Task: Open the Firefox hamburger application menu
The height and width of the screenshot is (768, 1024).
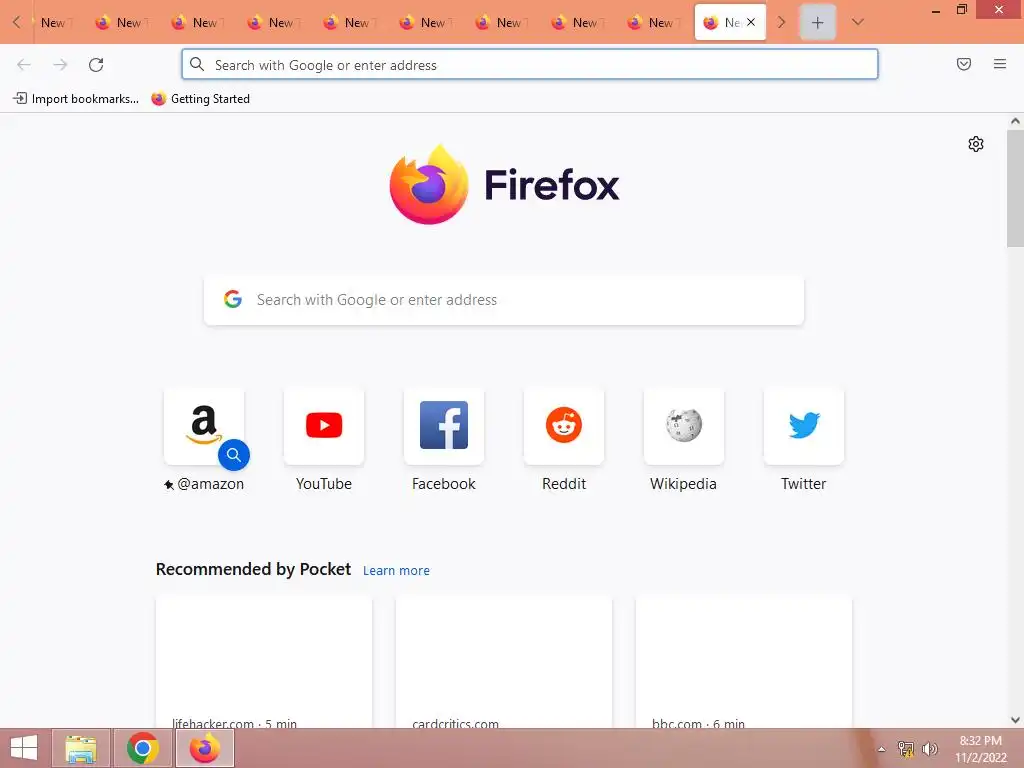Action: tap(1000, 64)
